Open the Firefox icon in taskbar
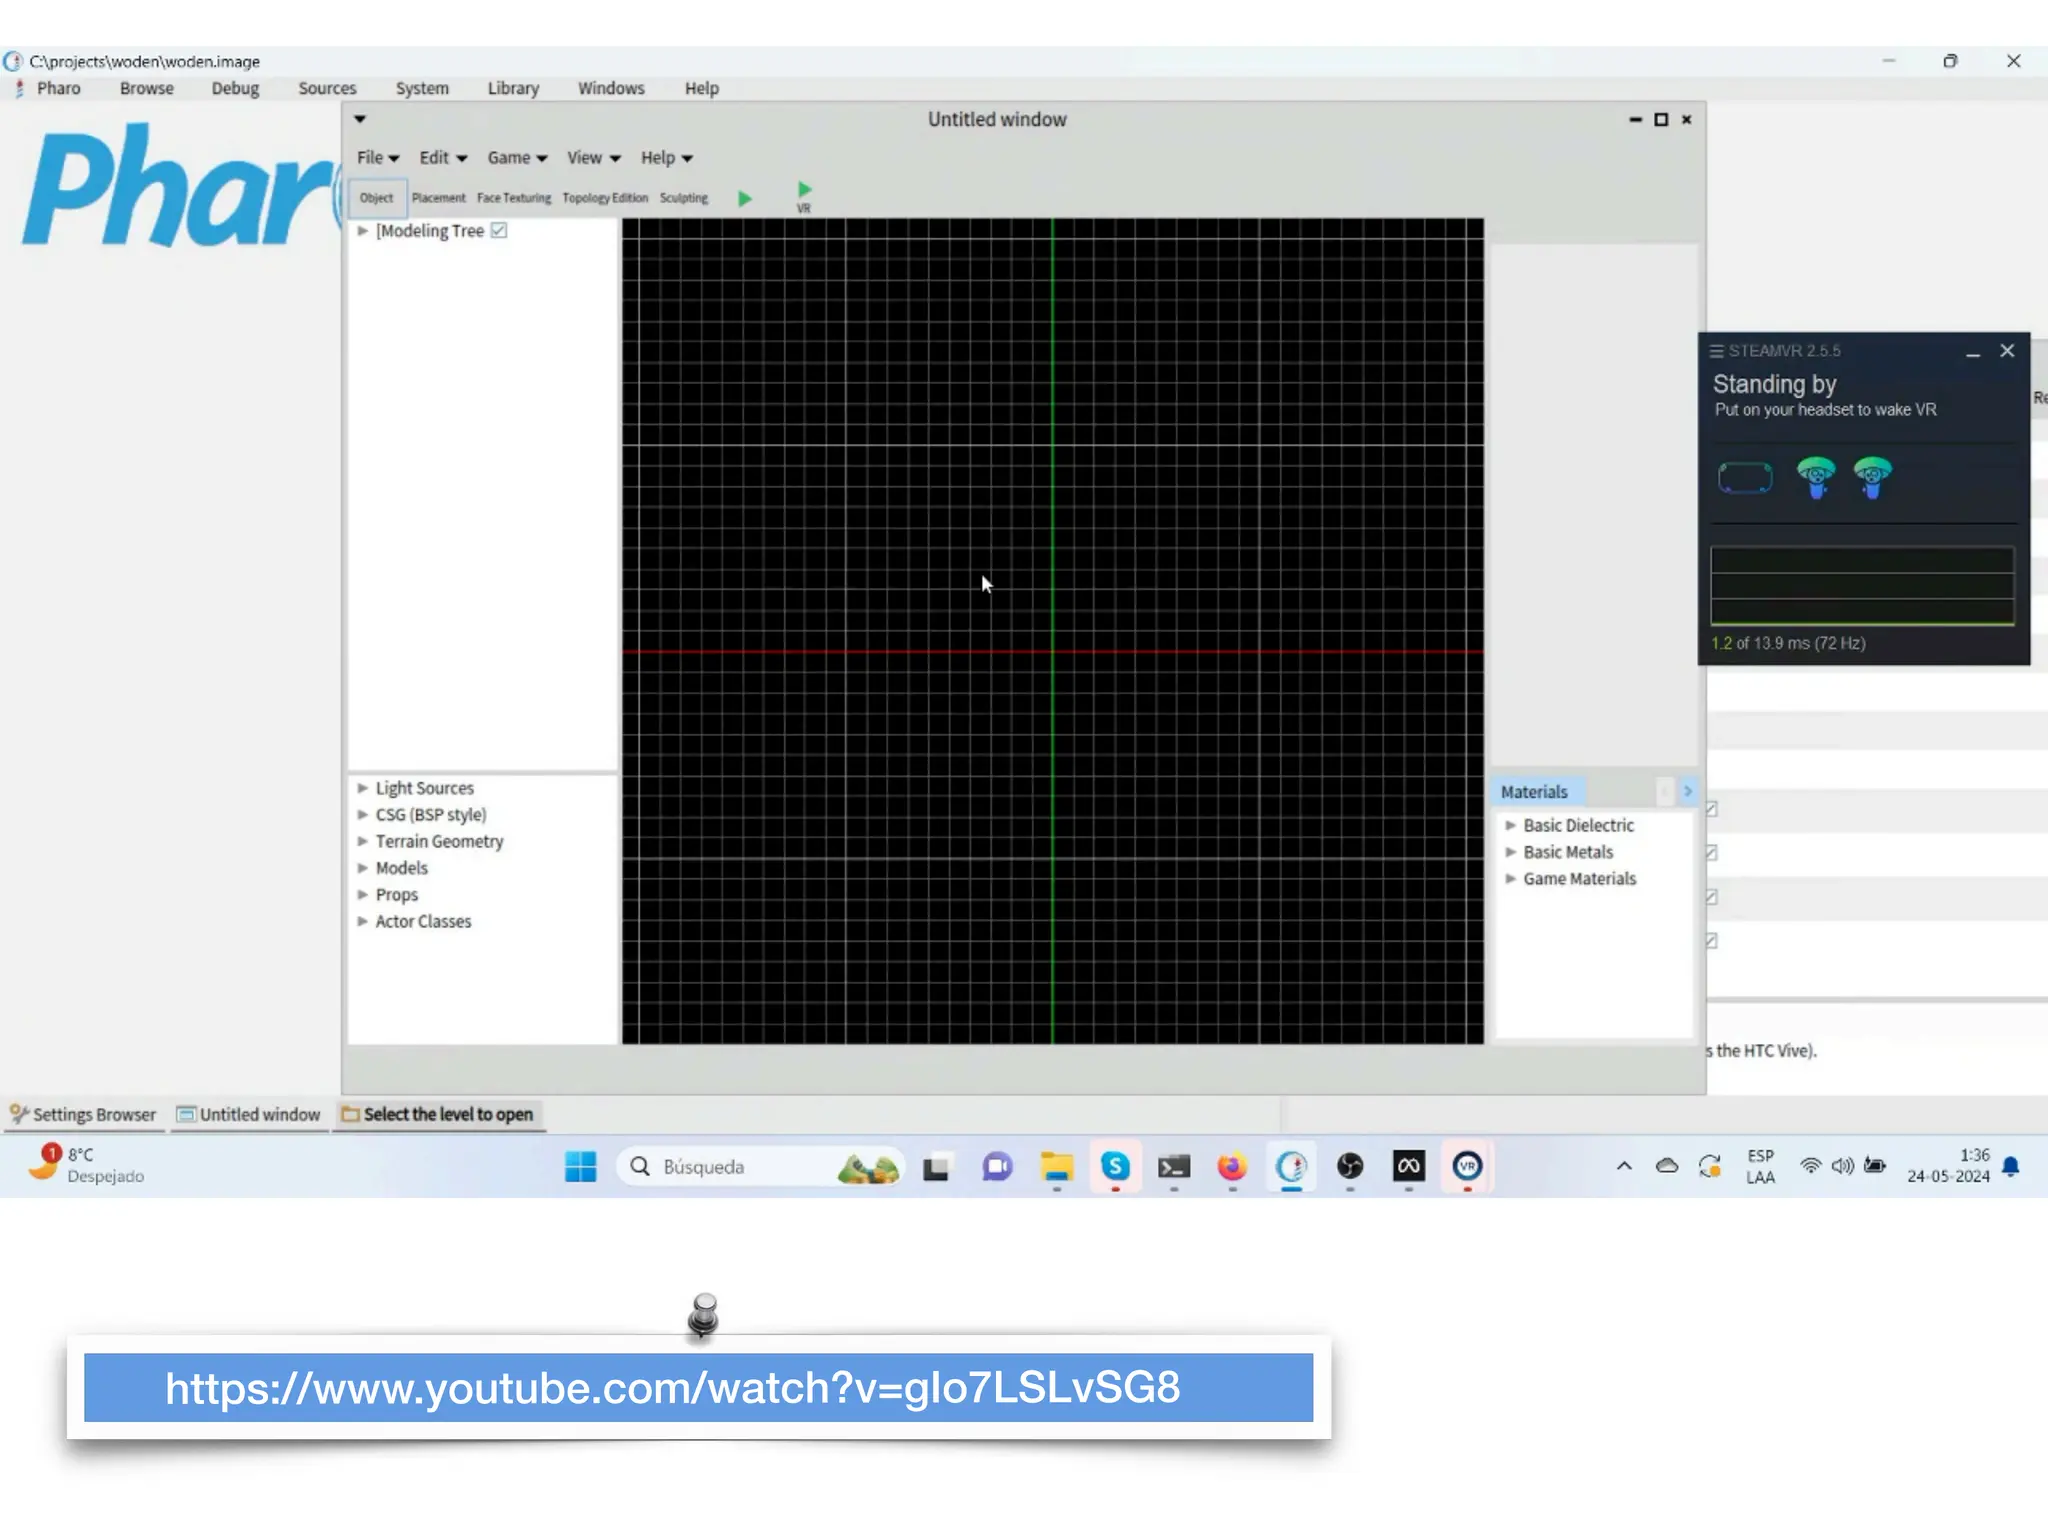Image resolution: width=2048 pixels, height=1536 pixels. point(1232,1166)
